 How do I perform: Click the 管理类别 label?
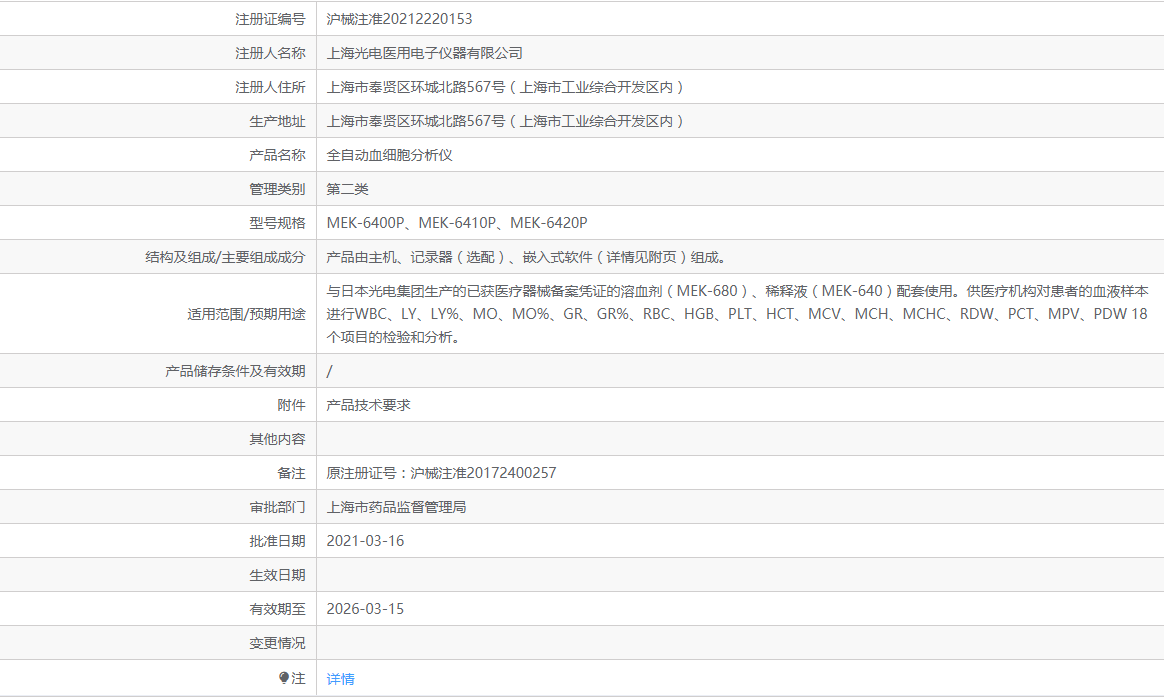(278, 189)
